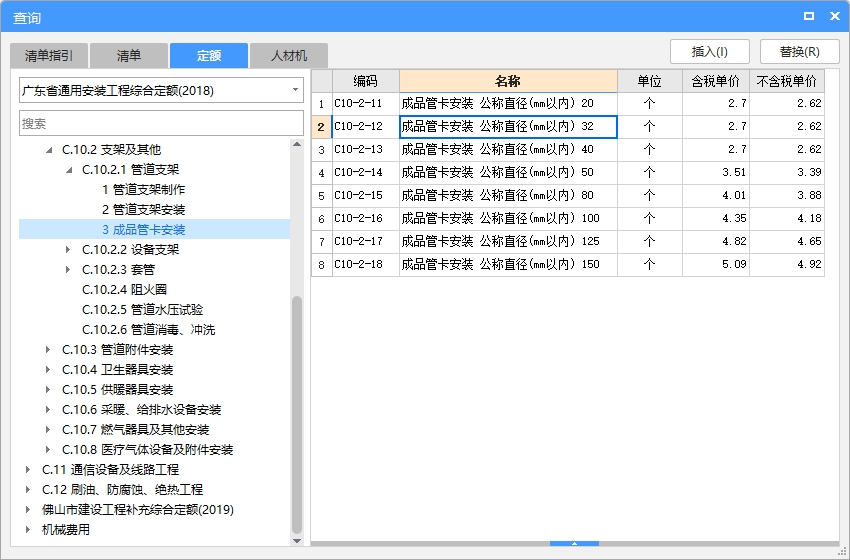Collapse the C.10.2.1 管道支架 node
The height and width of the screenshot is (560, 850).
(x=69, y=170)
